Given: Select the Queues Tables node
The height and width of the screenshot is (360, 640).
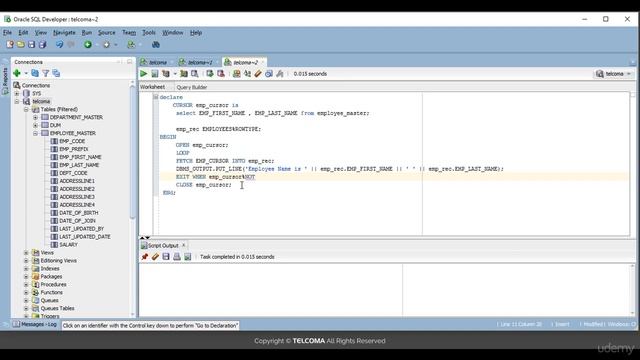Looking at the screenshot, I should (57, 309).
